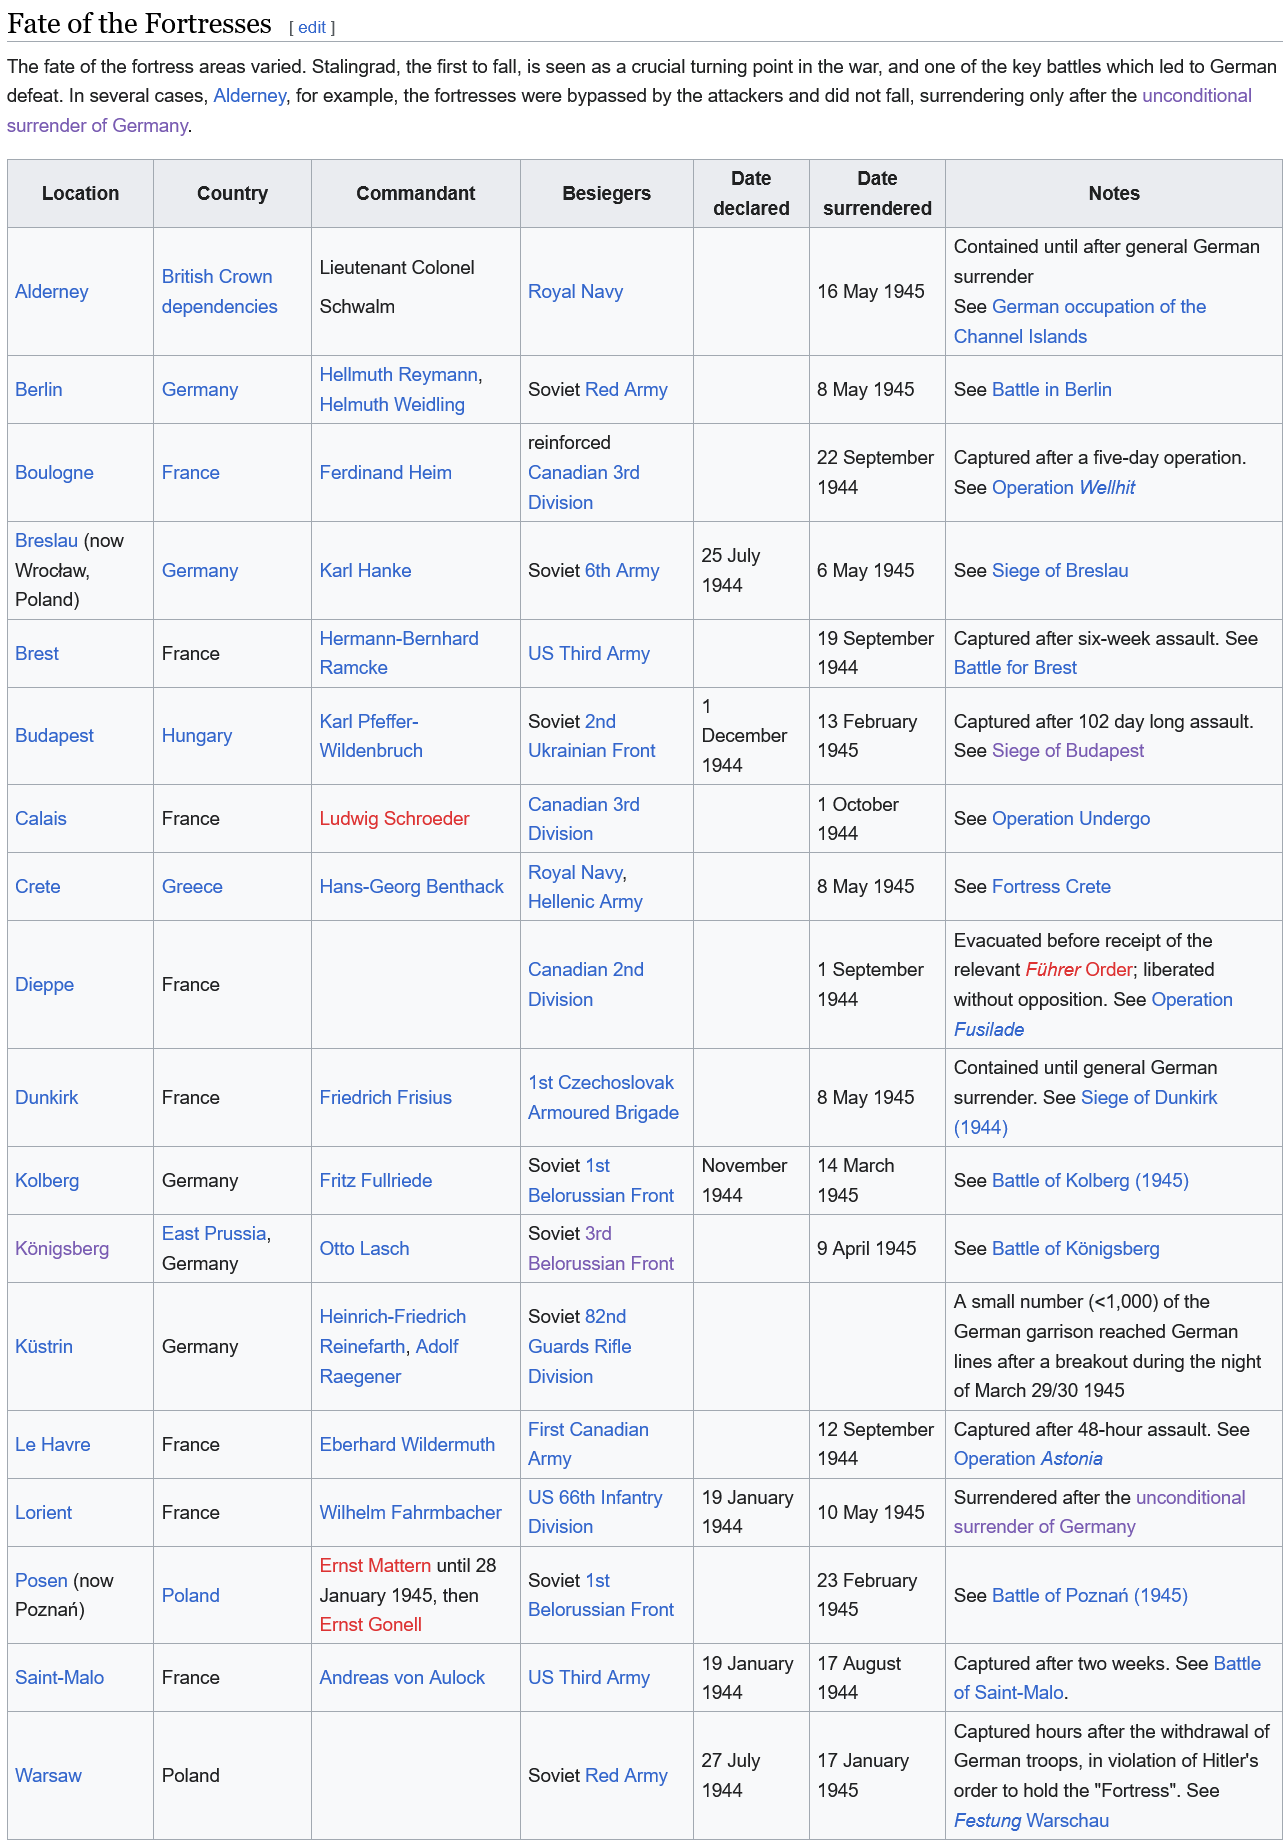Viewport: 1286px width, 1846px height.
Task: Open the Karl Pfeffer-Wildenbruch link
Action: (371, 736)
